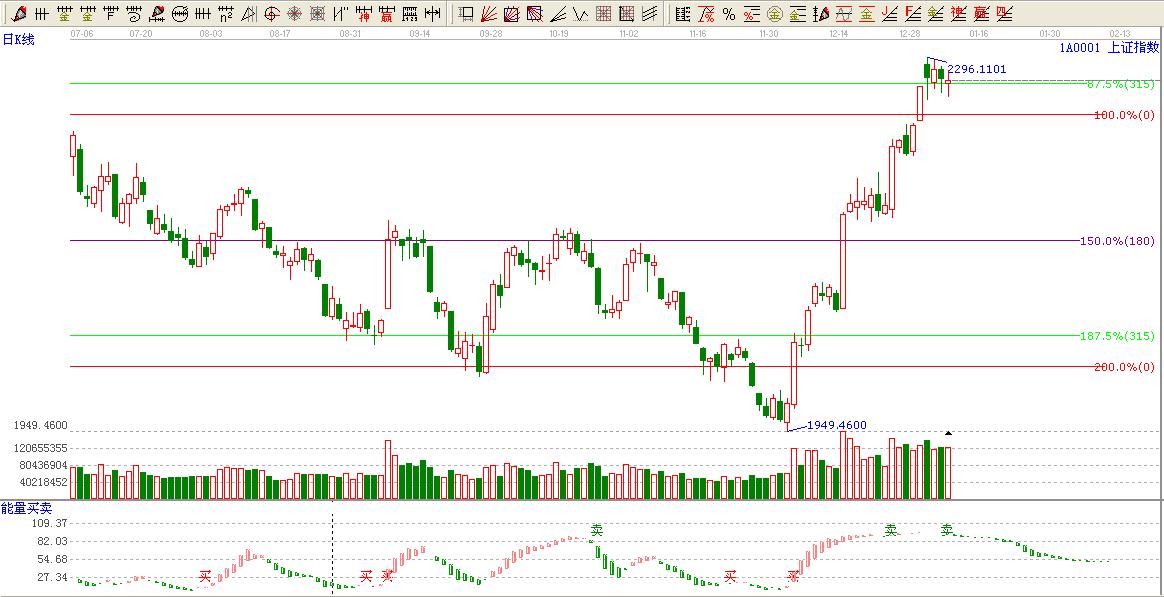Select the zigzag wave line tool

click(580, 14)
